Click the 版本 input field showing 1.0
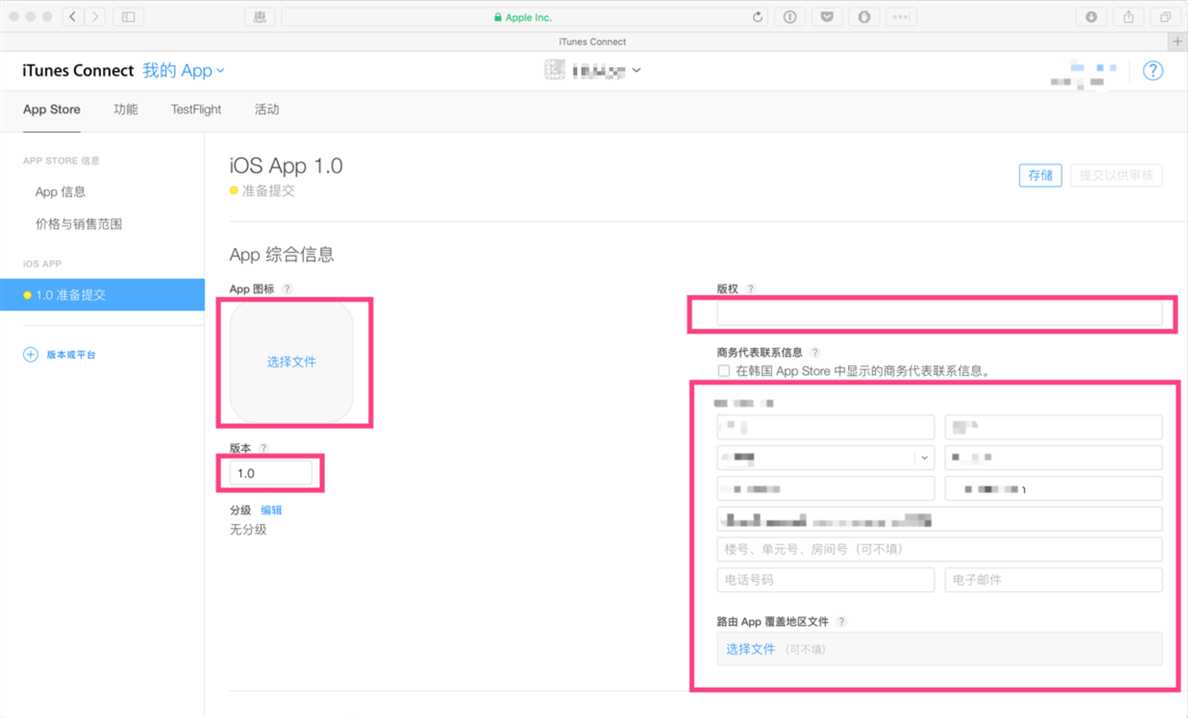 click(x=270, y=473)
